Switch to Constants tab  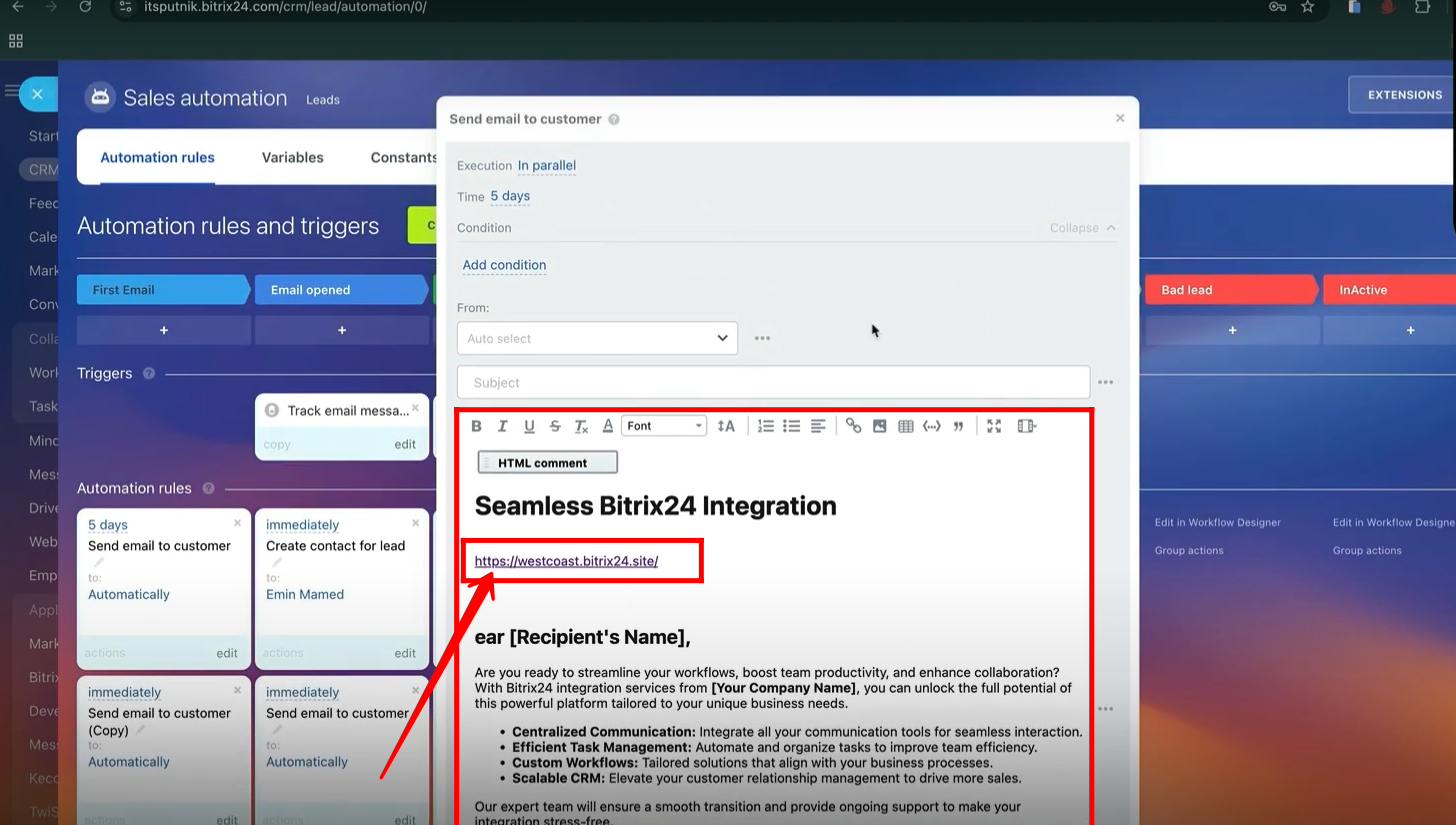point(404,157)
